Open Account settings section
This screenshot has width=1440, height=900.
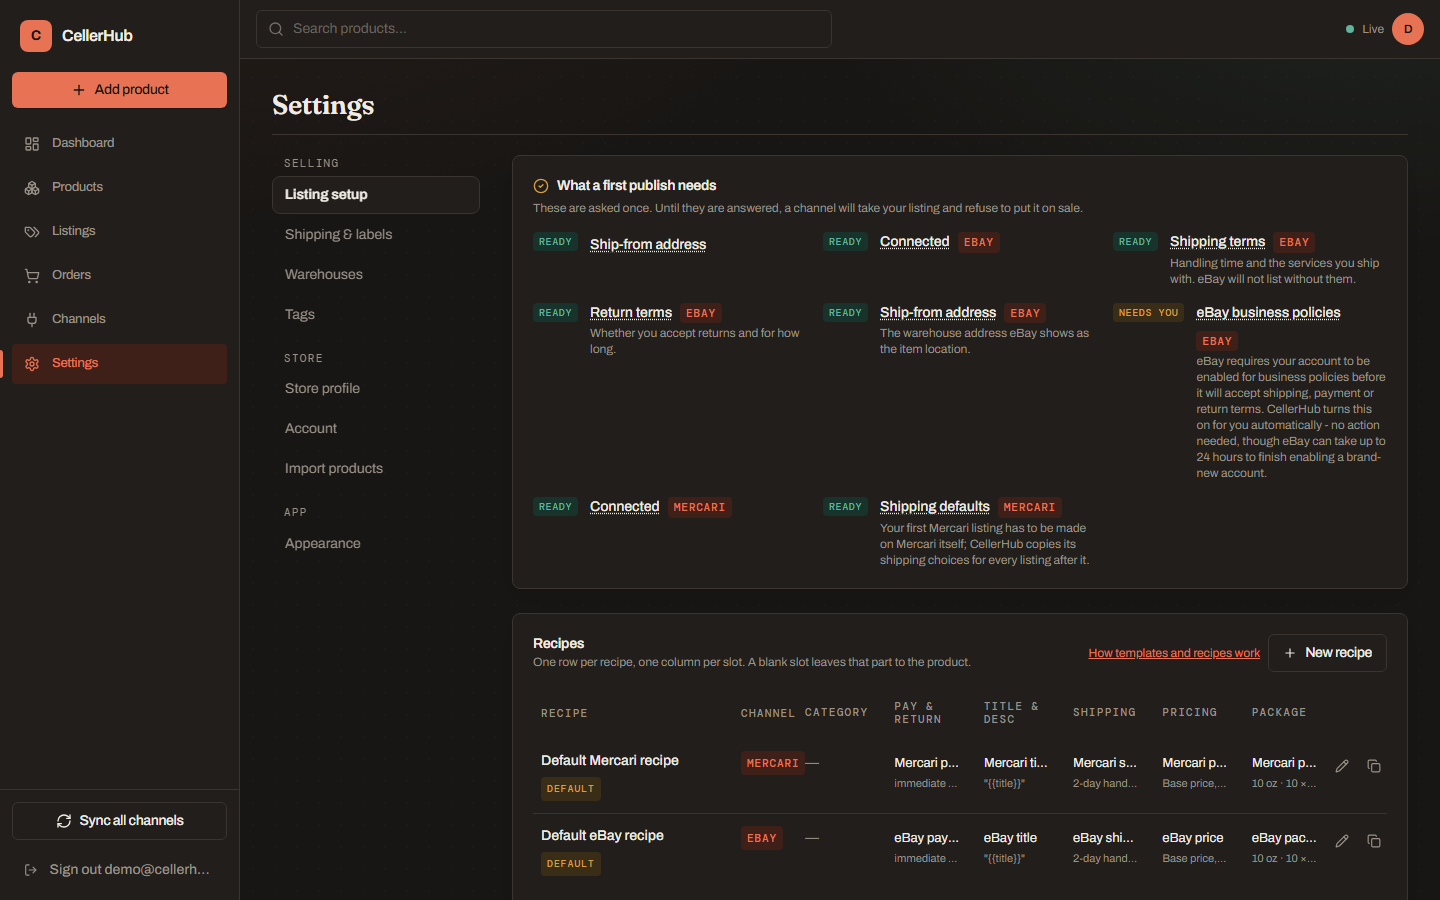(x=376, y=429)
